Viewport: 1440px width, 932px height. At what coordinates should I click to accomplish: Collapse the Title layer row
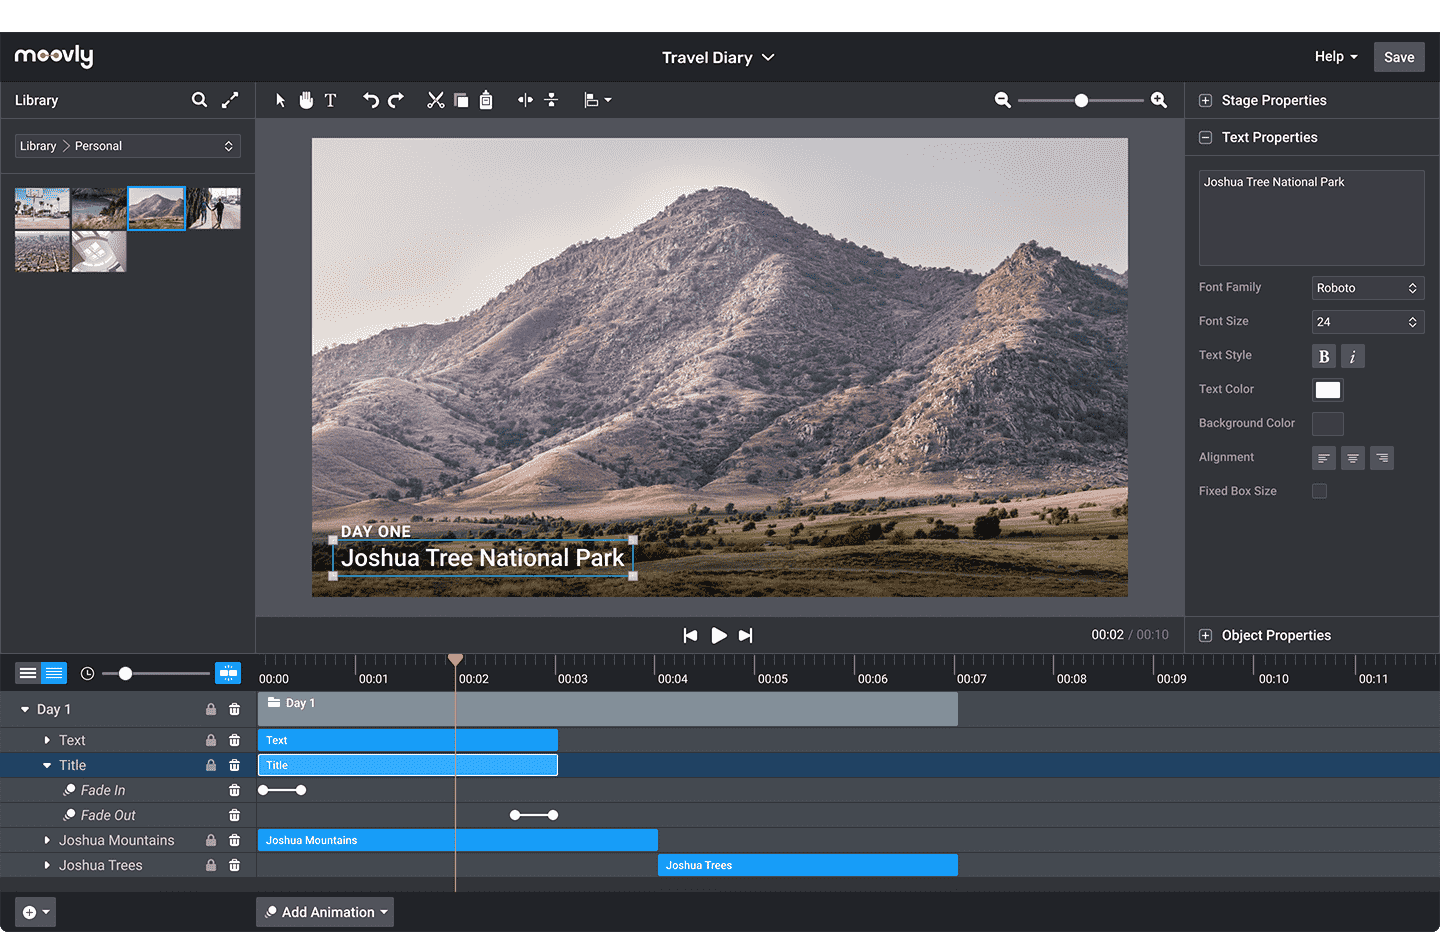47,765
